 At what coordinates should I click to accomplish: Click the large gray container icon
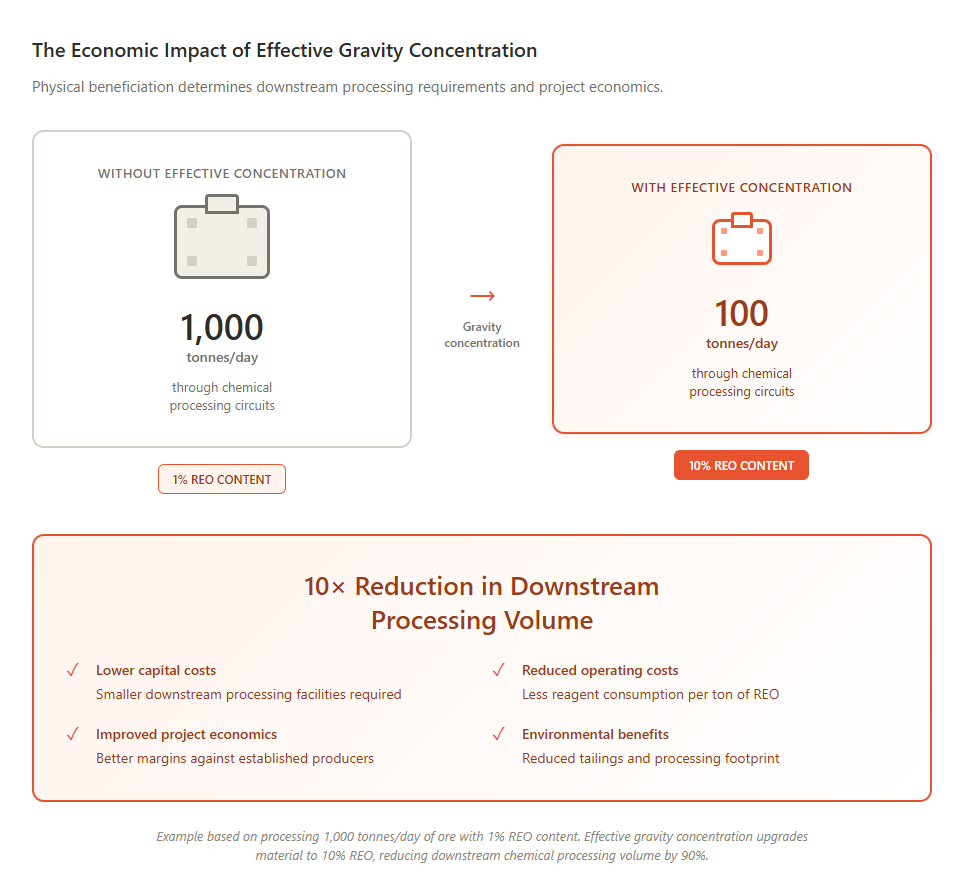(x=221, y=237)
